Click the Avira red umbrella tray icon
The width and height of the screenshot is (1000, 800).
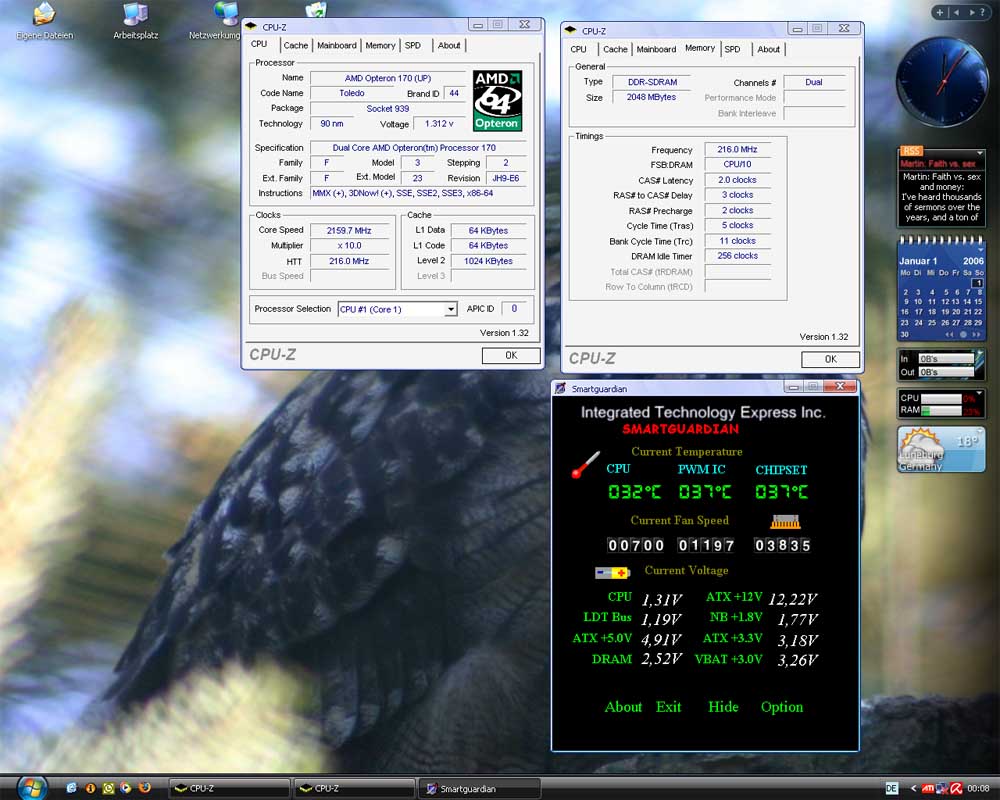pyautogui.click(x=956, y=789)
